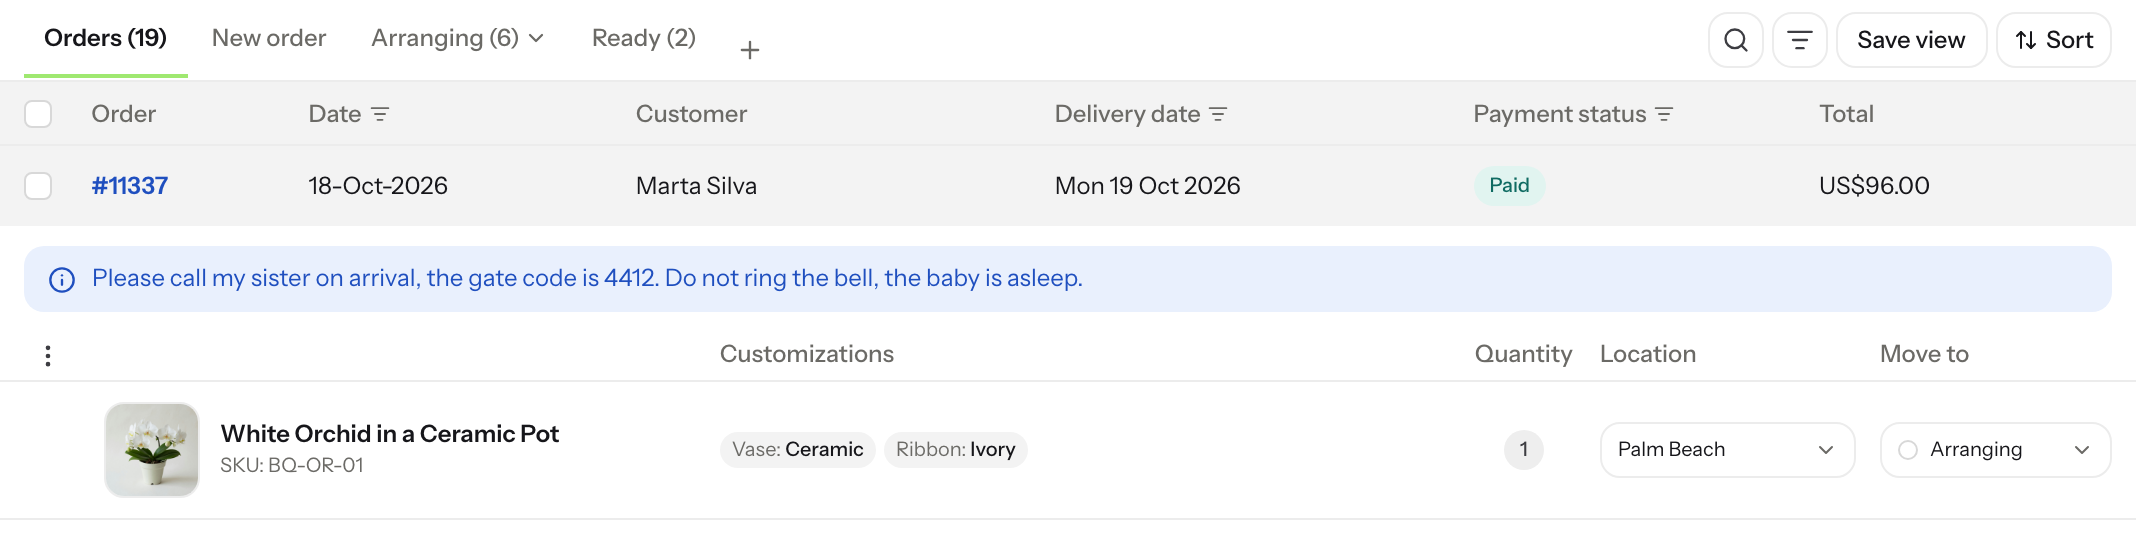Open the filter lines icon button
The image size is (2136, 556).
pyautogui.click(x=1799, y=40)
